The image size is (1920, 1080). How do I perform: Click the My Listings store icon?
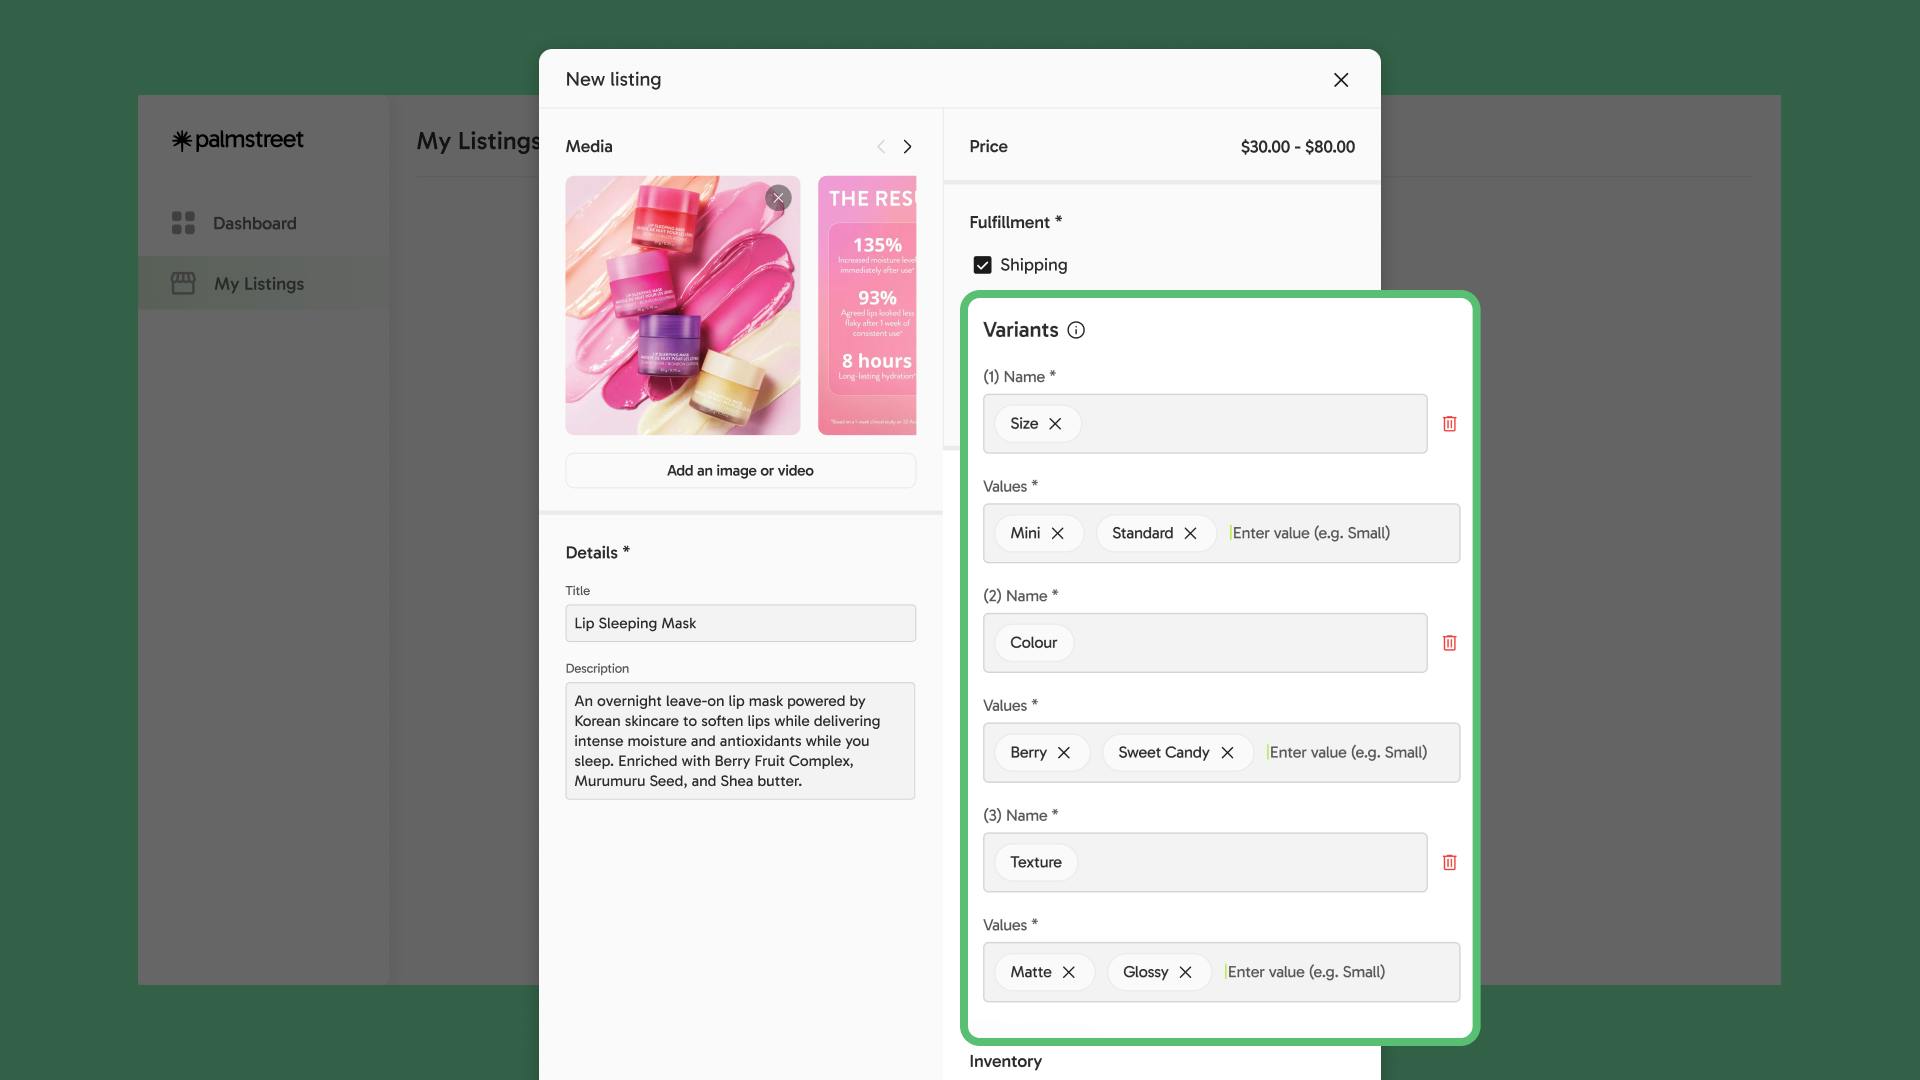coord(183,284)
